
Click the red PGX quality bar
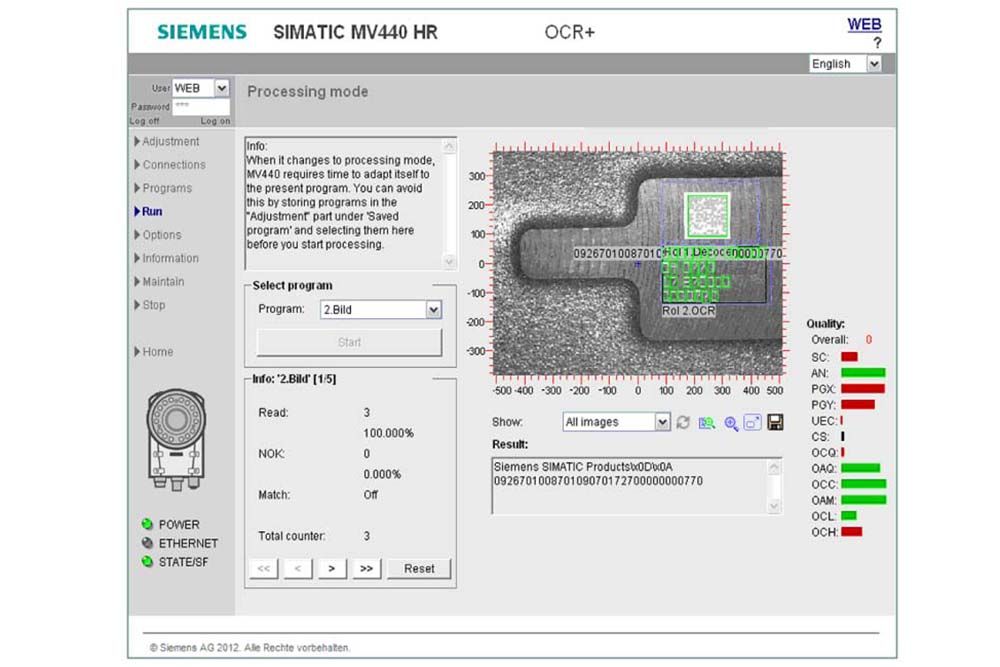862,388
